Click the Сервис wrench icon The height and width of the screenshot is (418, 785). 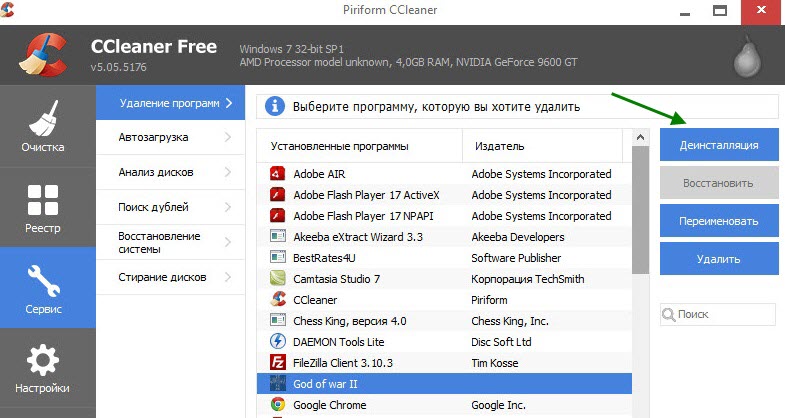click(x=43, y=279)
